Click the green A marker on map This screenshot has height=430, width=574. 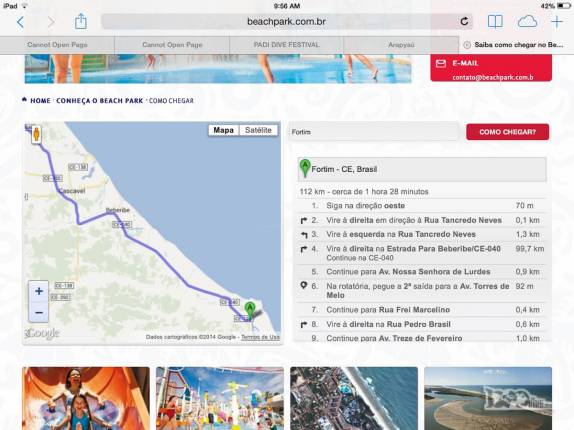point(250,310)
